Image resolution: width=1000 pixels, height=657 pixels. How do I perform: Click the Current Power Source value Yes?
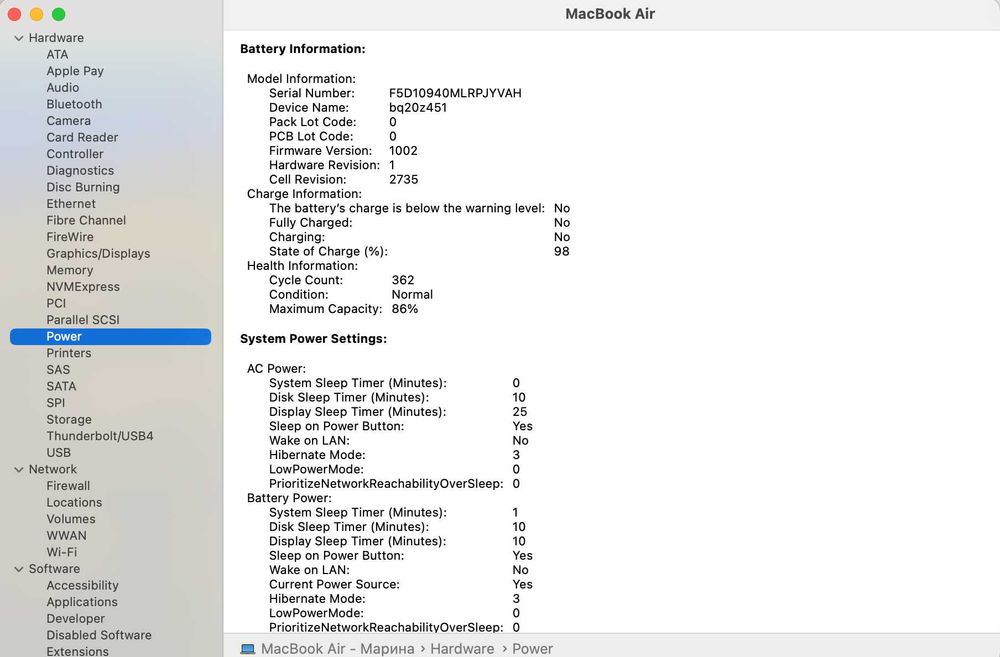522,584
